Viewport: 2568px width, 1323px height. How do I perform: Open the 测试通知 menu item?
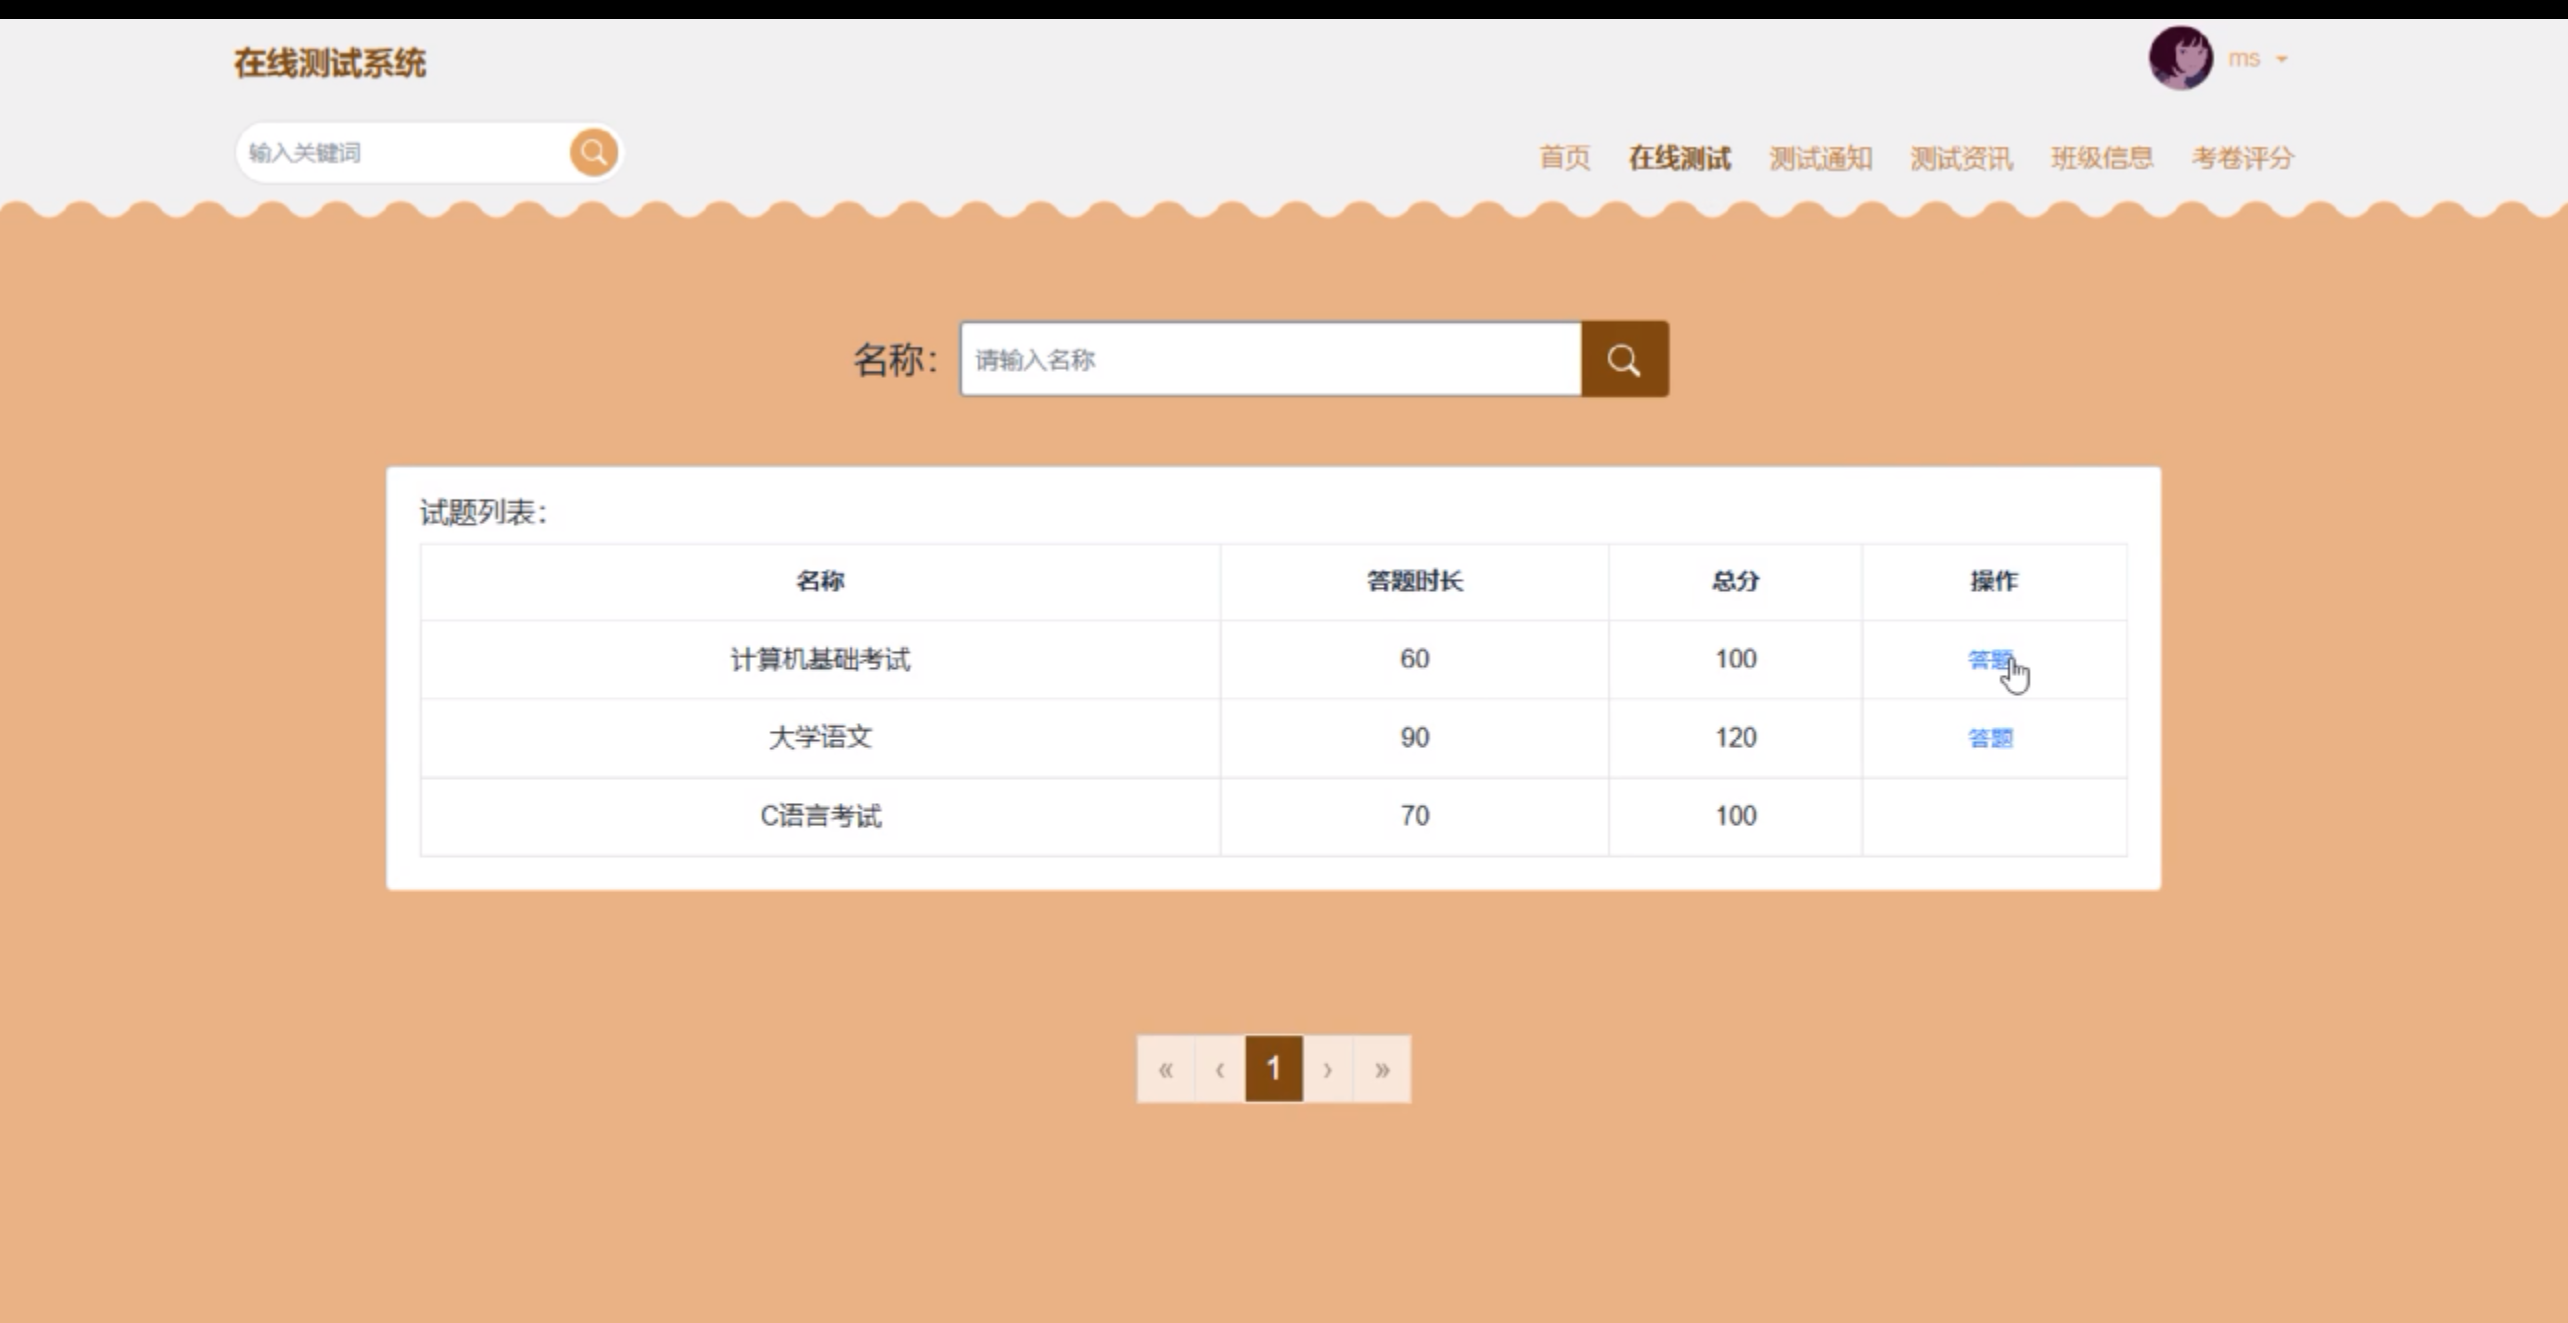pyautogui.click(x=1820, y=158)
